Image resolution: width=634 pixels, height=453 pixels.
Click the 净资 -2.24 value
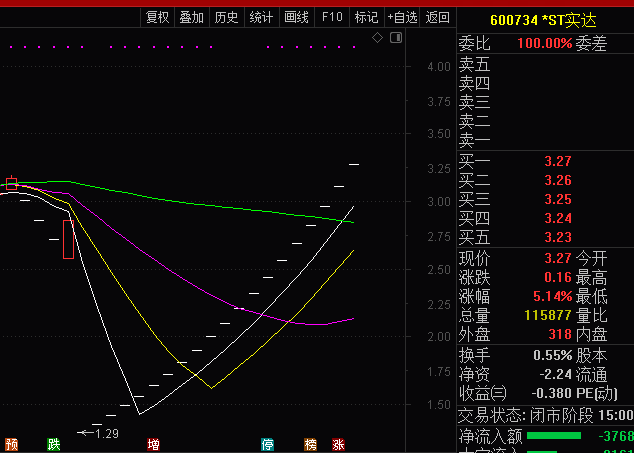coord(556,375)
